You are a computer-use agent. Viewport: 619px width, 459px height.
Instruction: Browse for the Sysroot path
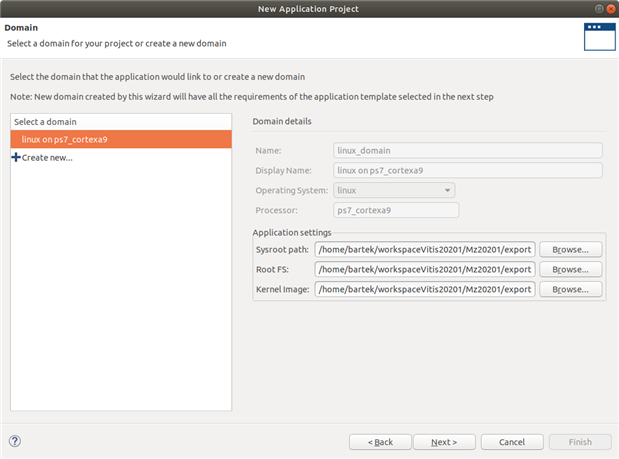click(x=571, y=249)
